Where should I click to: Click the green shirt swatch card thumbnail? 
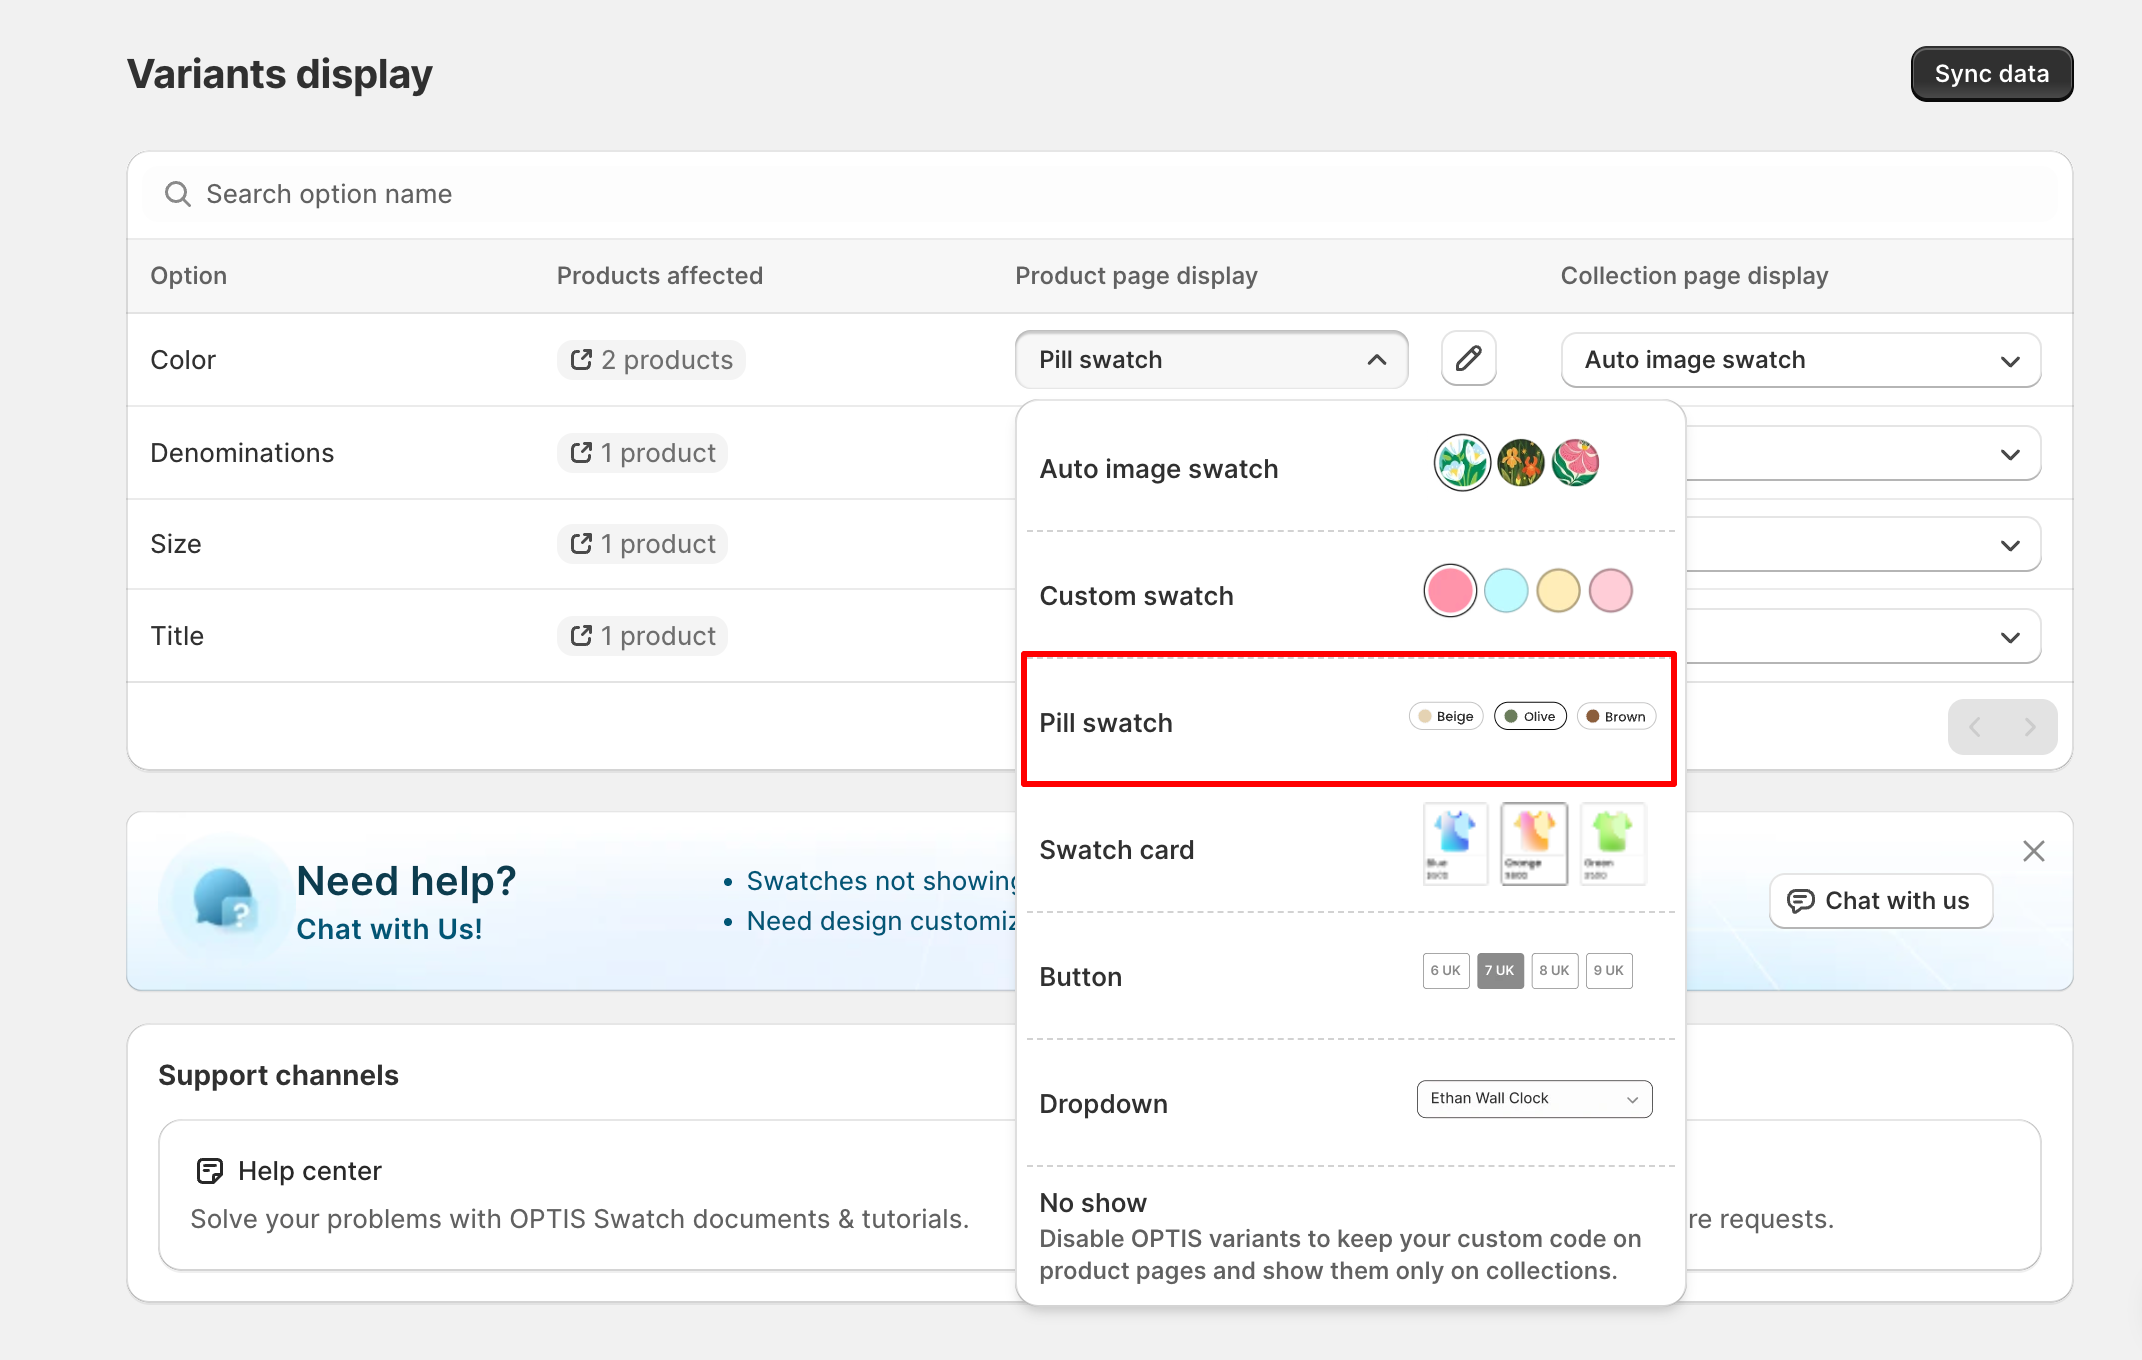coord(1612,844)
